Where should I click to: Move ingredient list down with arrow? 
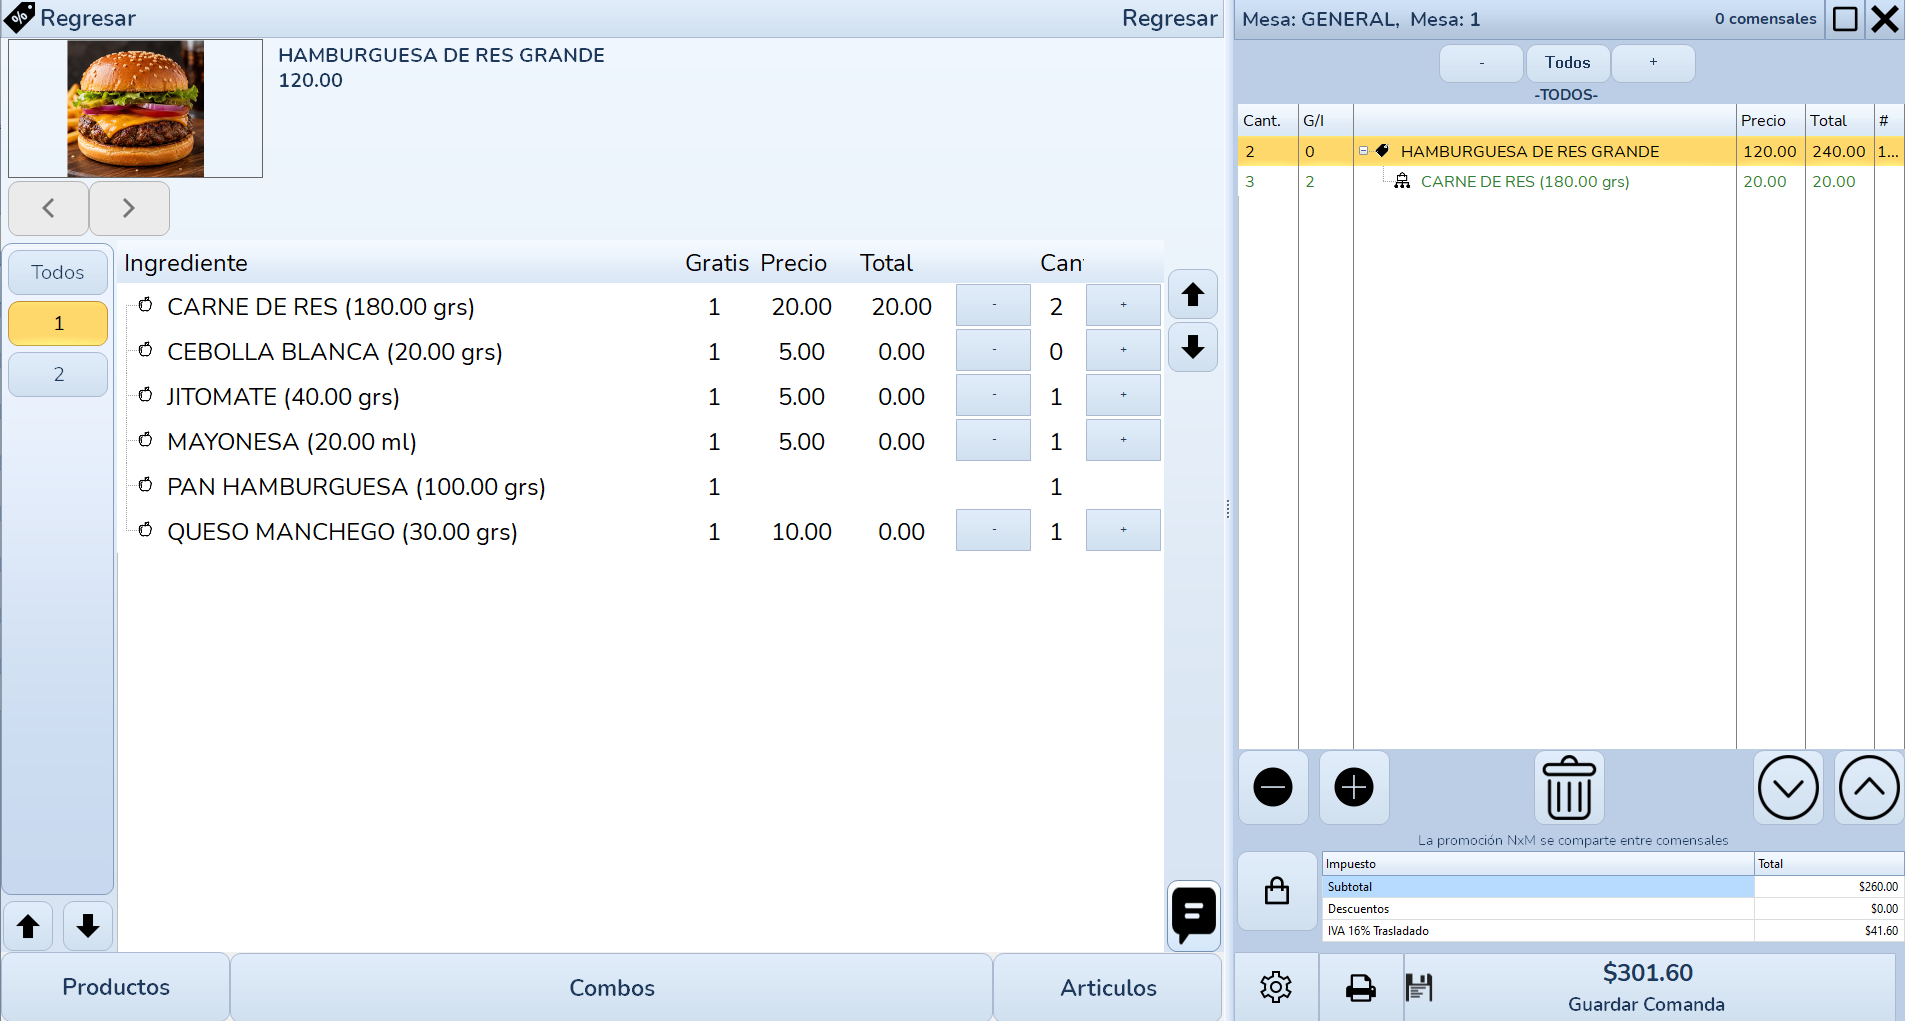[x=1193, y=347]
